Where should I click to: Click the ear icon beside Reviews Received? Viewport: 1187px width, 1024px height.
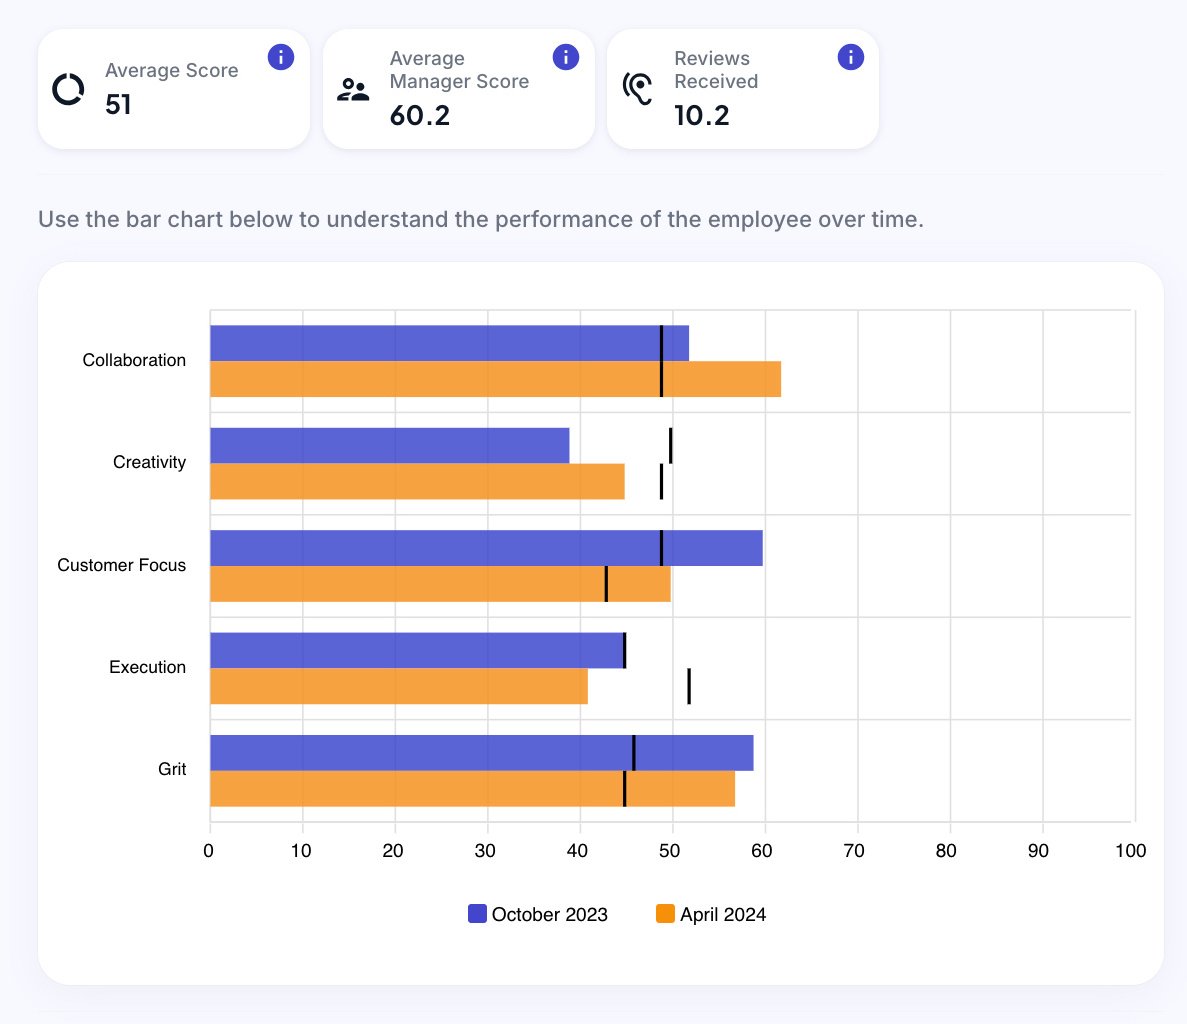(x=637, y=89)
